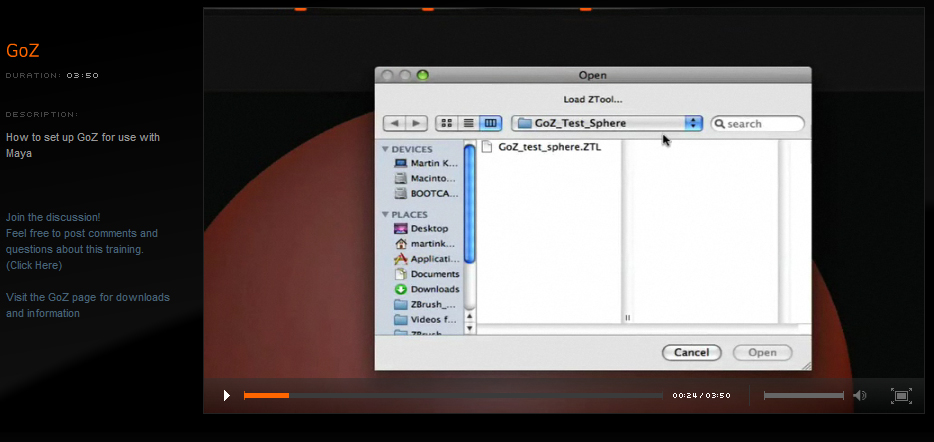Image resolution: width=934 pixels, height=442 pixels.
Task: Play the GoZ training video
Action: pyautogui.click(x=226, y=395)
